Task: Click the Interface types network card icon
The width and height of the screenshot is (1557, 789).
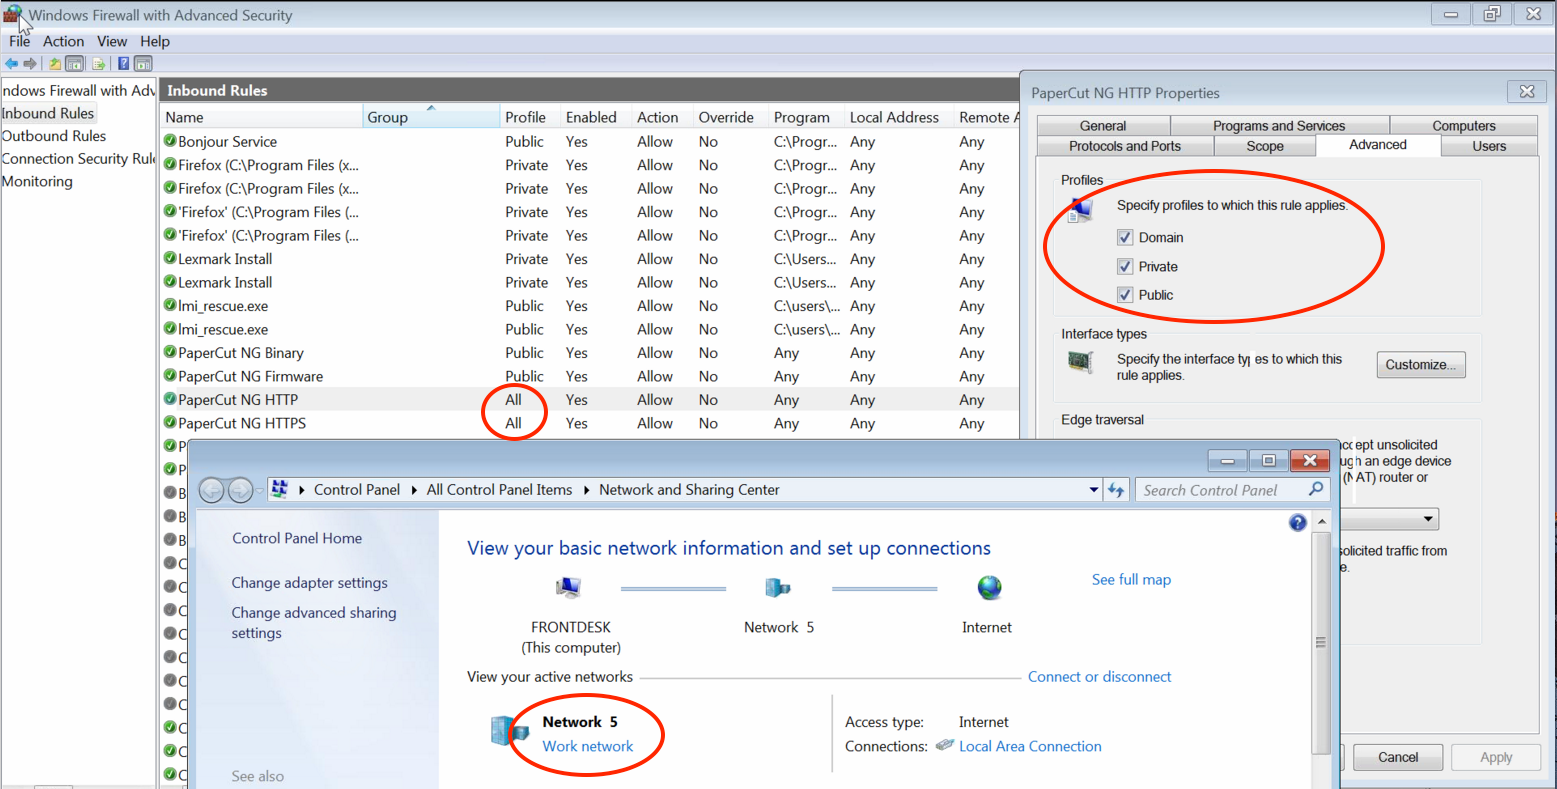Action: [x=1081, y=362]
